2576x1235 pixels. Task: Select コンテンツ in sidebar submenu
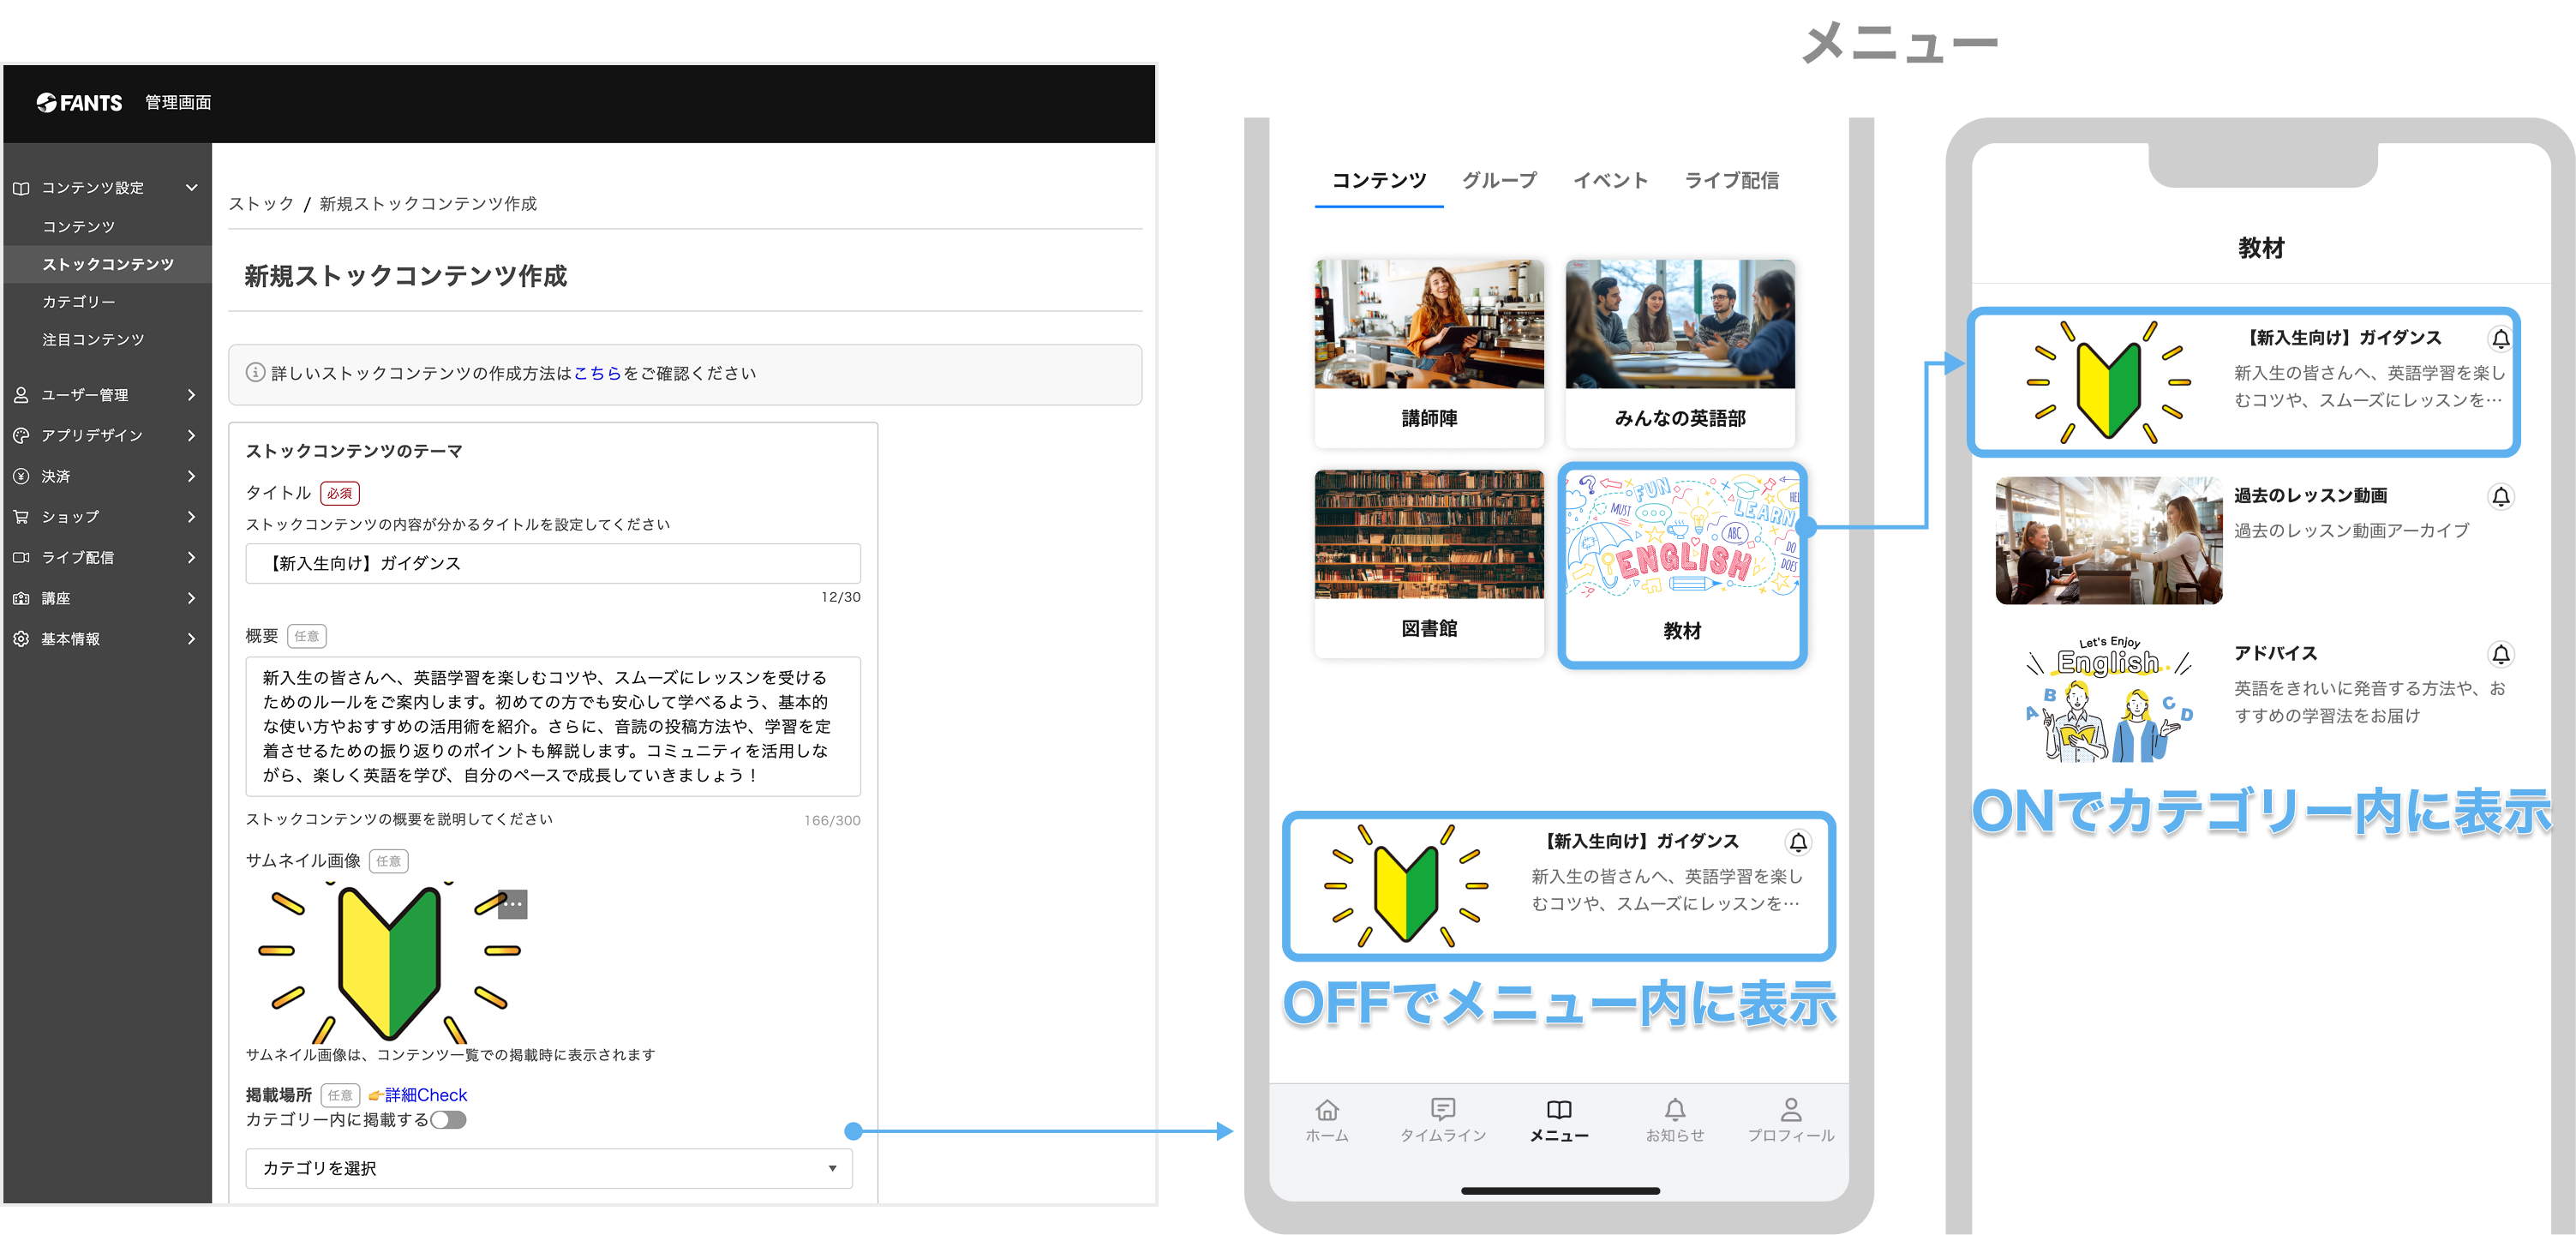tap(78, 227)
